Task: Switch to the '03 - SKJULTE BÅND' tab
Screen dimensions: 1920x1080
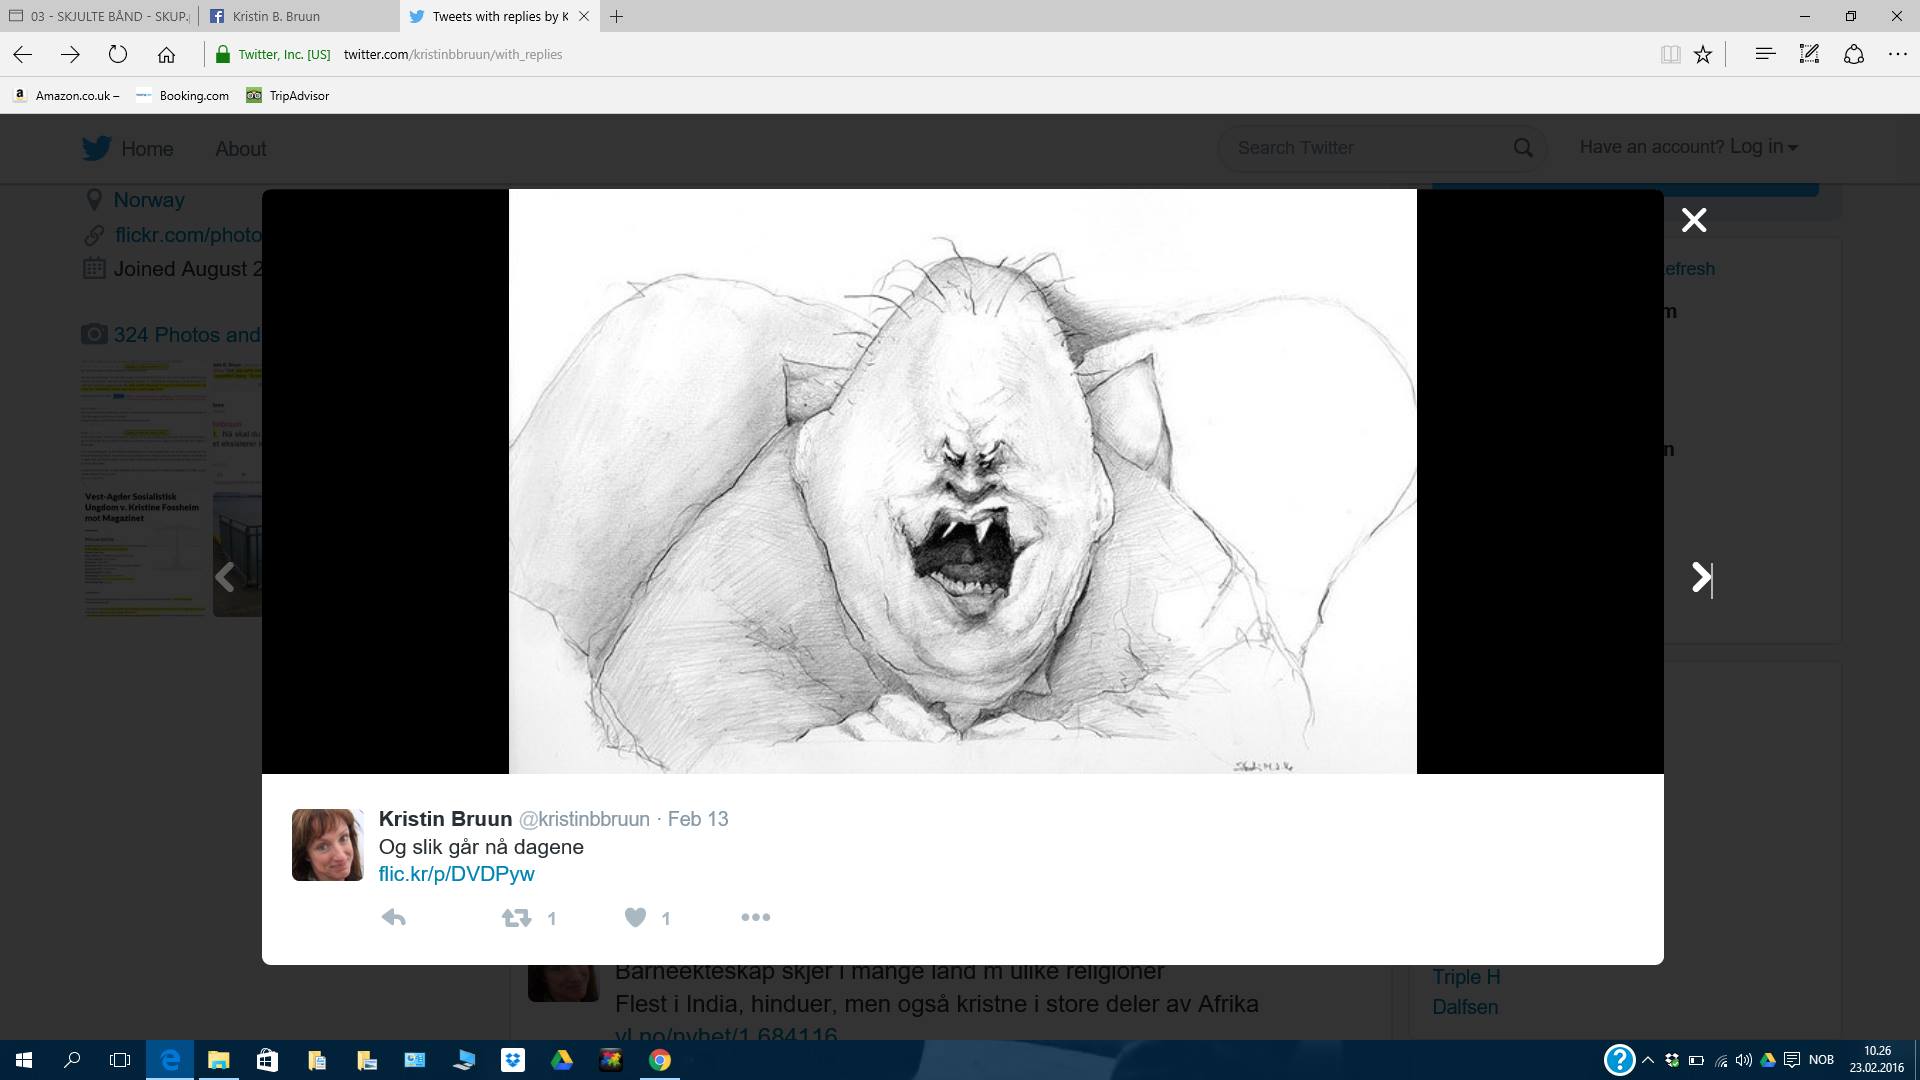Action: point(99,16)
